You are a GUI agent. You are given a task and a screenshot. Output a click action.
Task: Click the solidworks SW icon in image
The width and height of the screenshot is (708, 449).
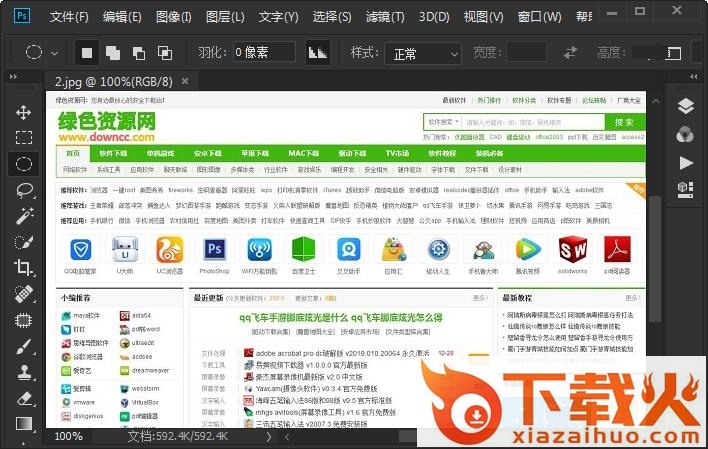[x=573, y=249]
